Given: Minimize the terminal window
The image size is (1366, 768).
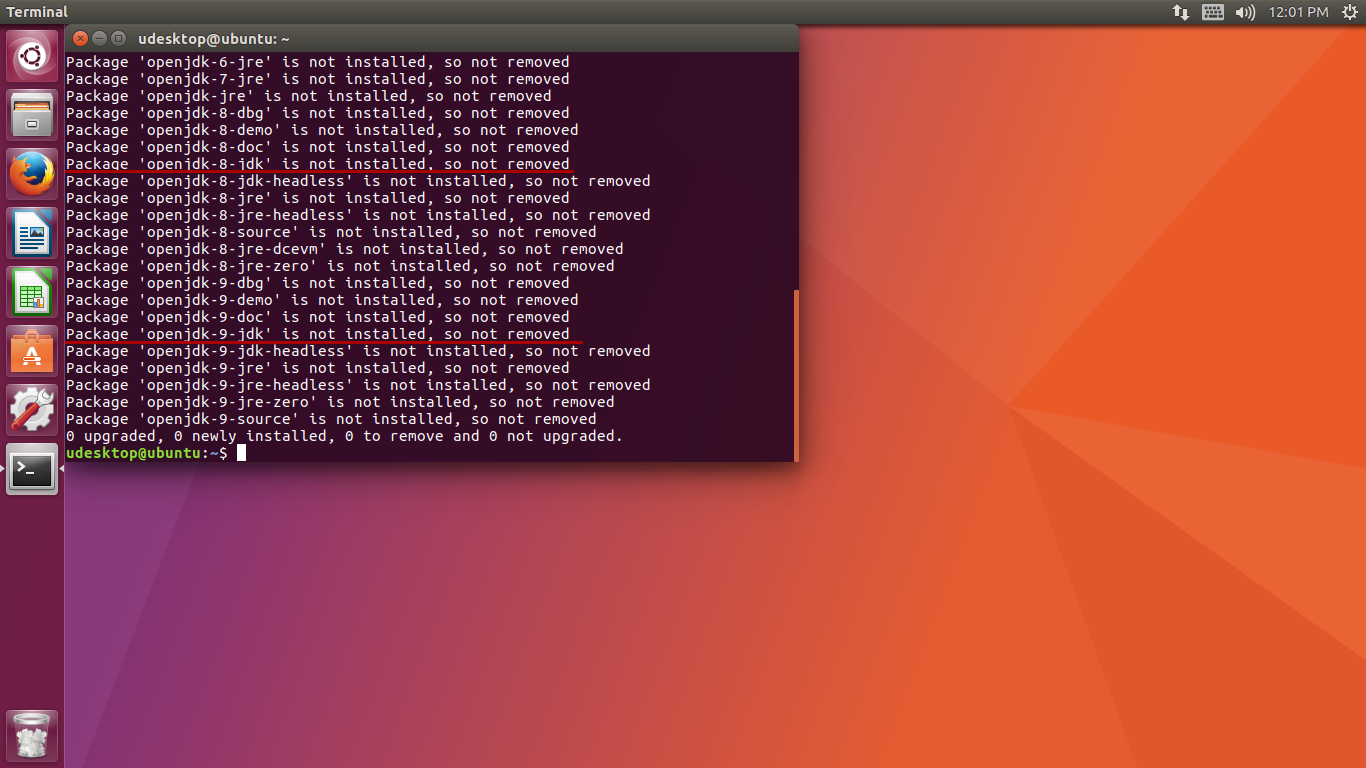Looking at the screenshot, I should 100,38.
